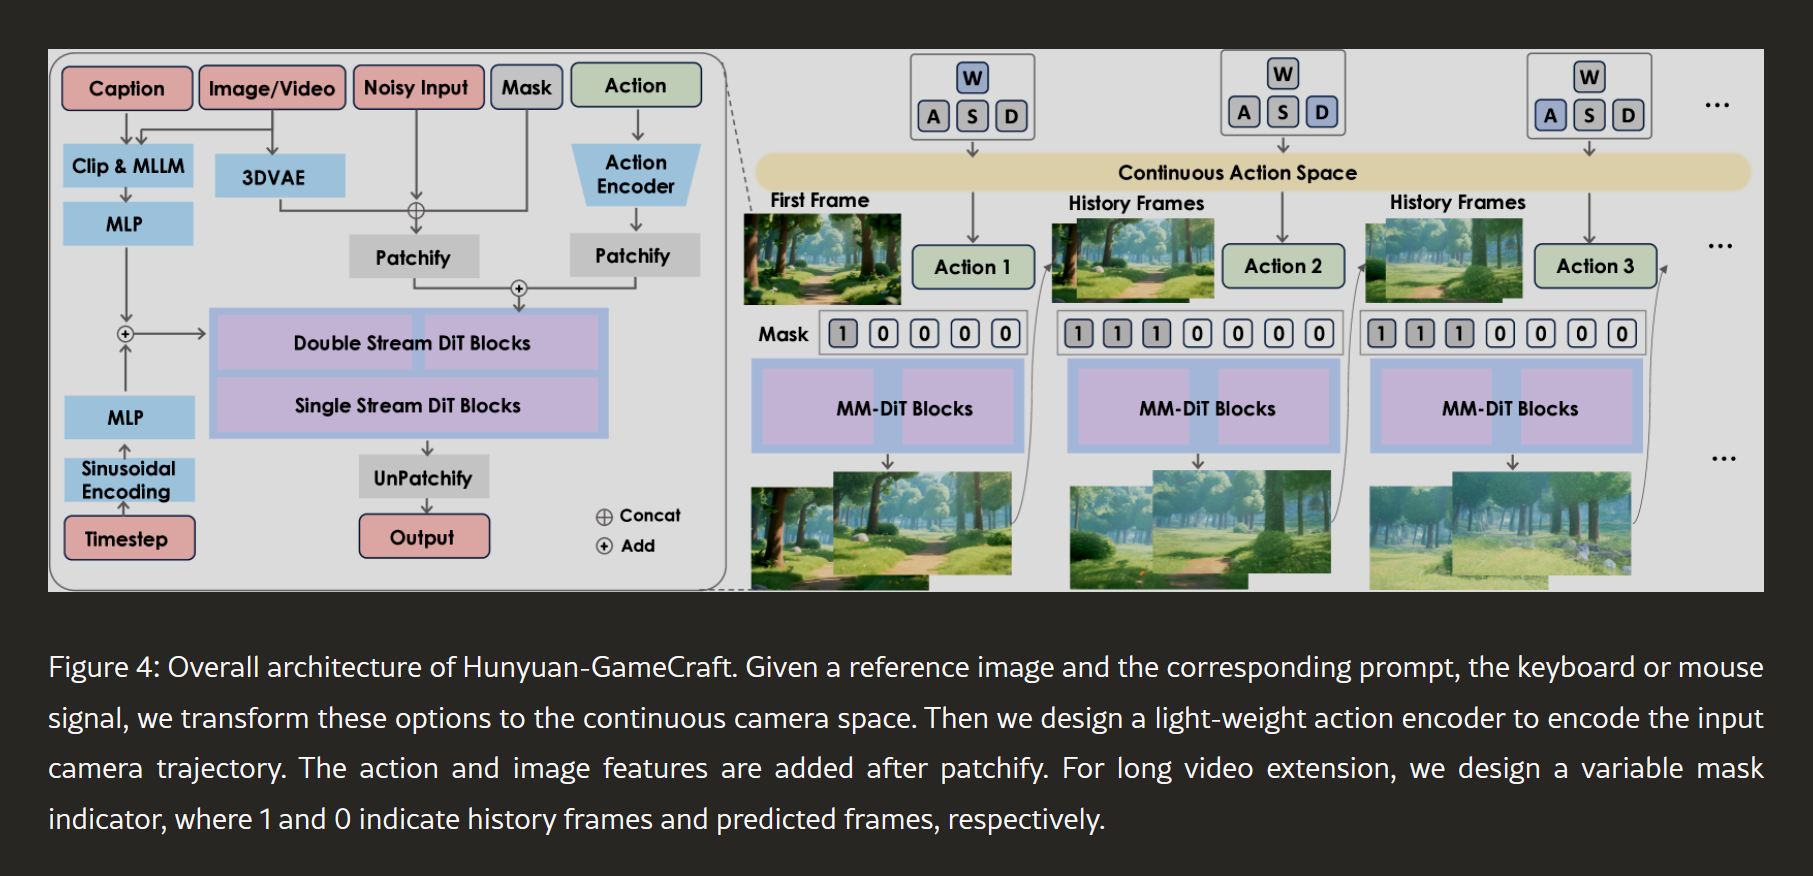Open the History Frames thumbnail beside Action 3

(1444, 261)
